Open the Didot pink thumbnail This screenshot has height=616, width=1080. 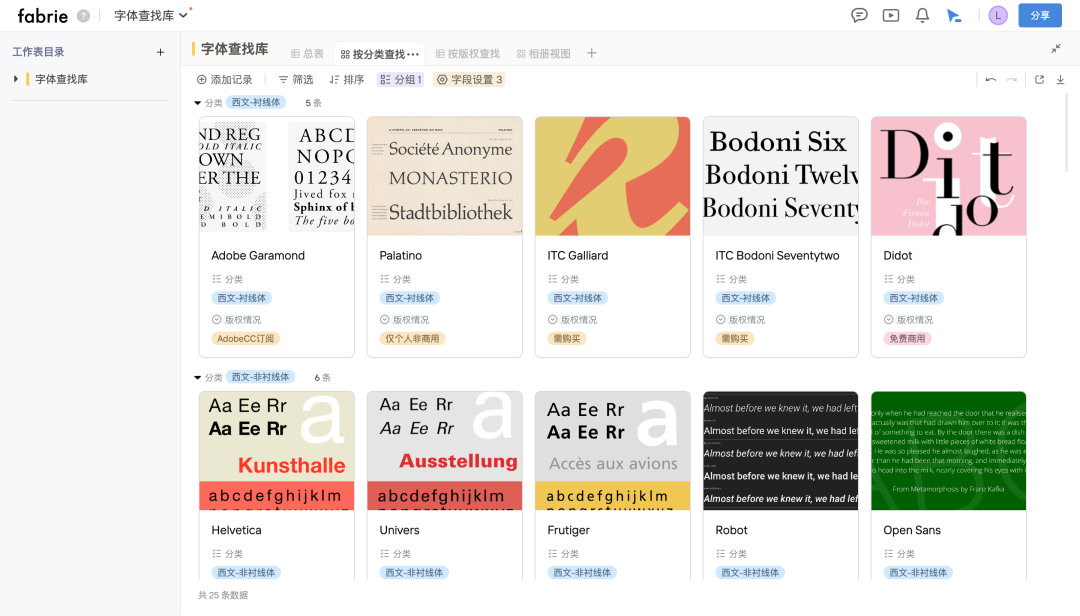(x=949, y=176)
